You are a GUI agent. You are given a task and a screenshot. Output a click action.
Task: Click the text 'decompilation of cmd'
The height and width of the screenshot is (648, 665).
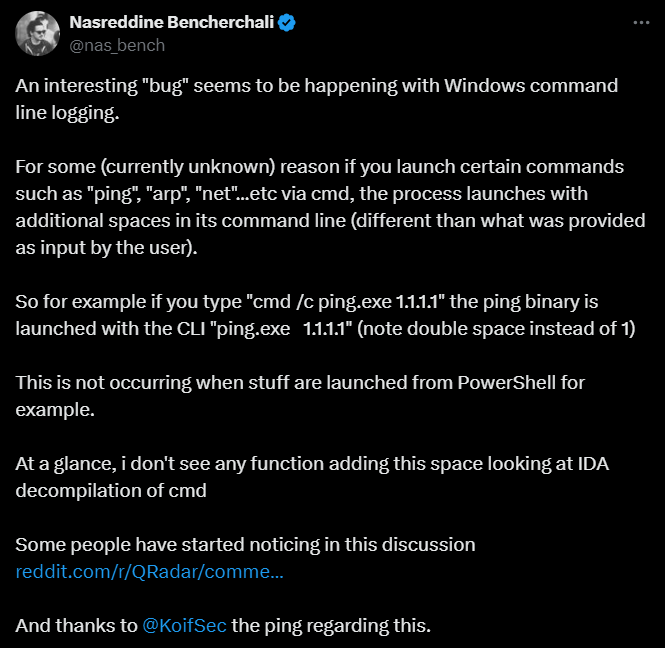(x=111, y=491)
